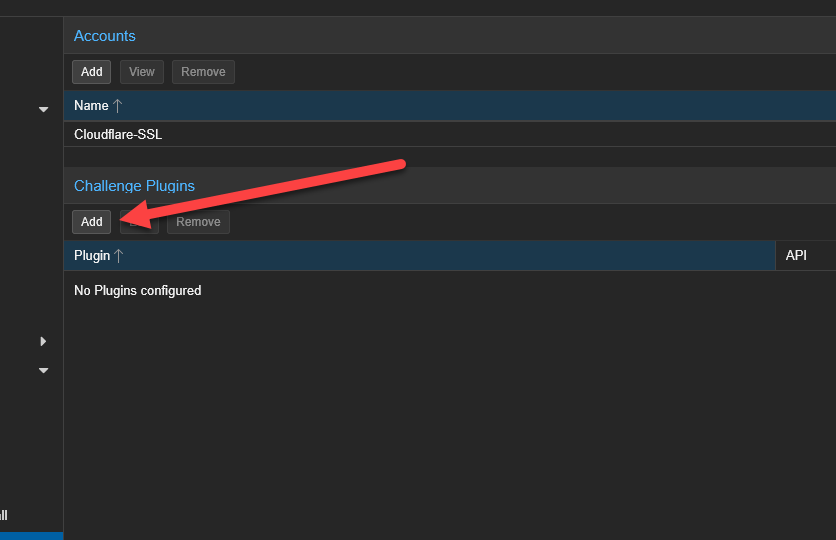Expand the right-pointing sidebar tree arrow
The height and width of the screenshot is (540, 836).
coord(43,341)
